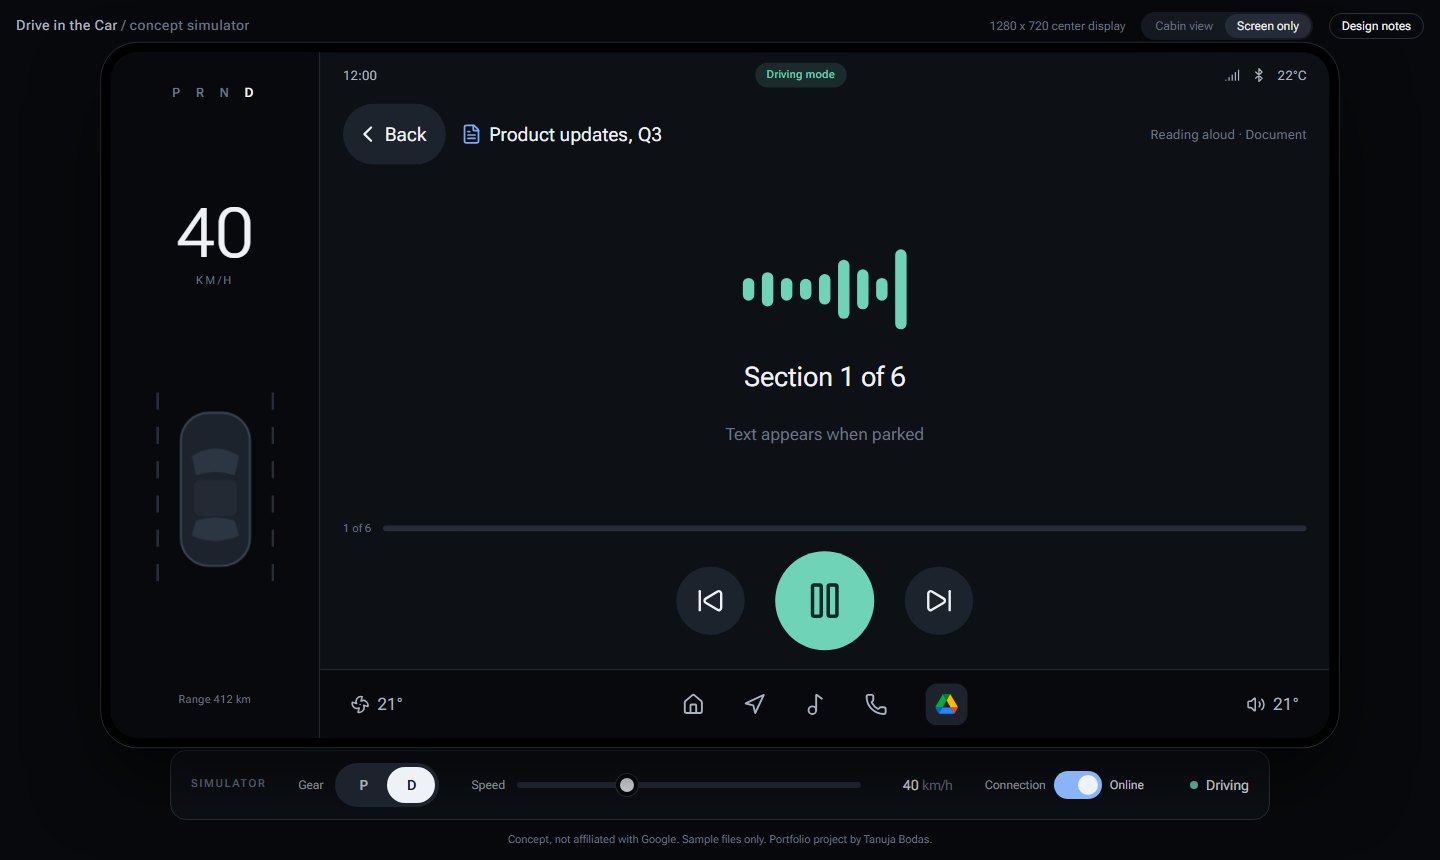
Task: Pause the read-aloud playback
Action: tap(824, 600)
